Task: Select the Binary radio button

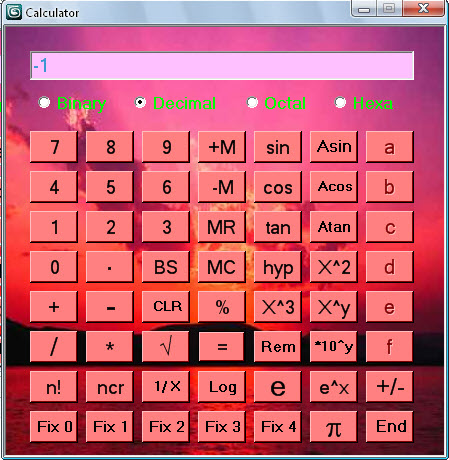Action: pyautogui.click(x=44, y=103)
